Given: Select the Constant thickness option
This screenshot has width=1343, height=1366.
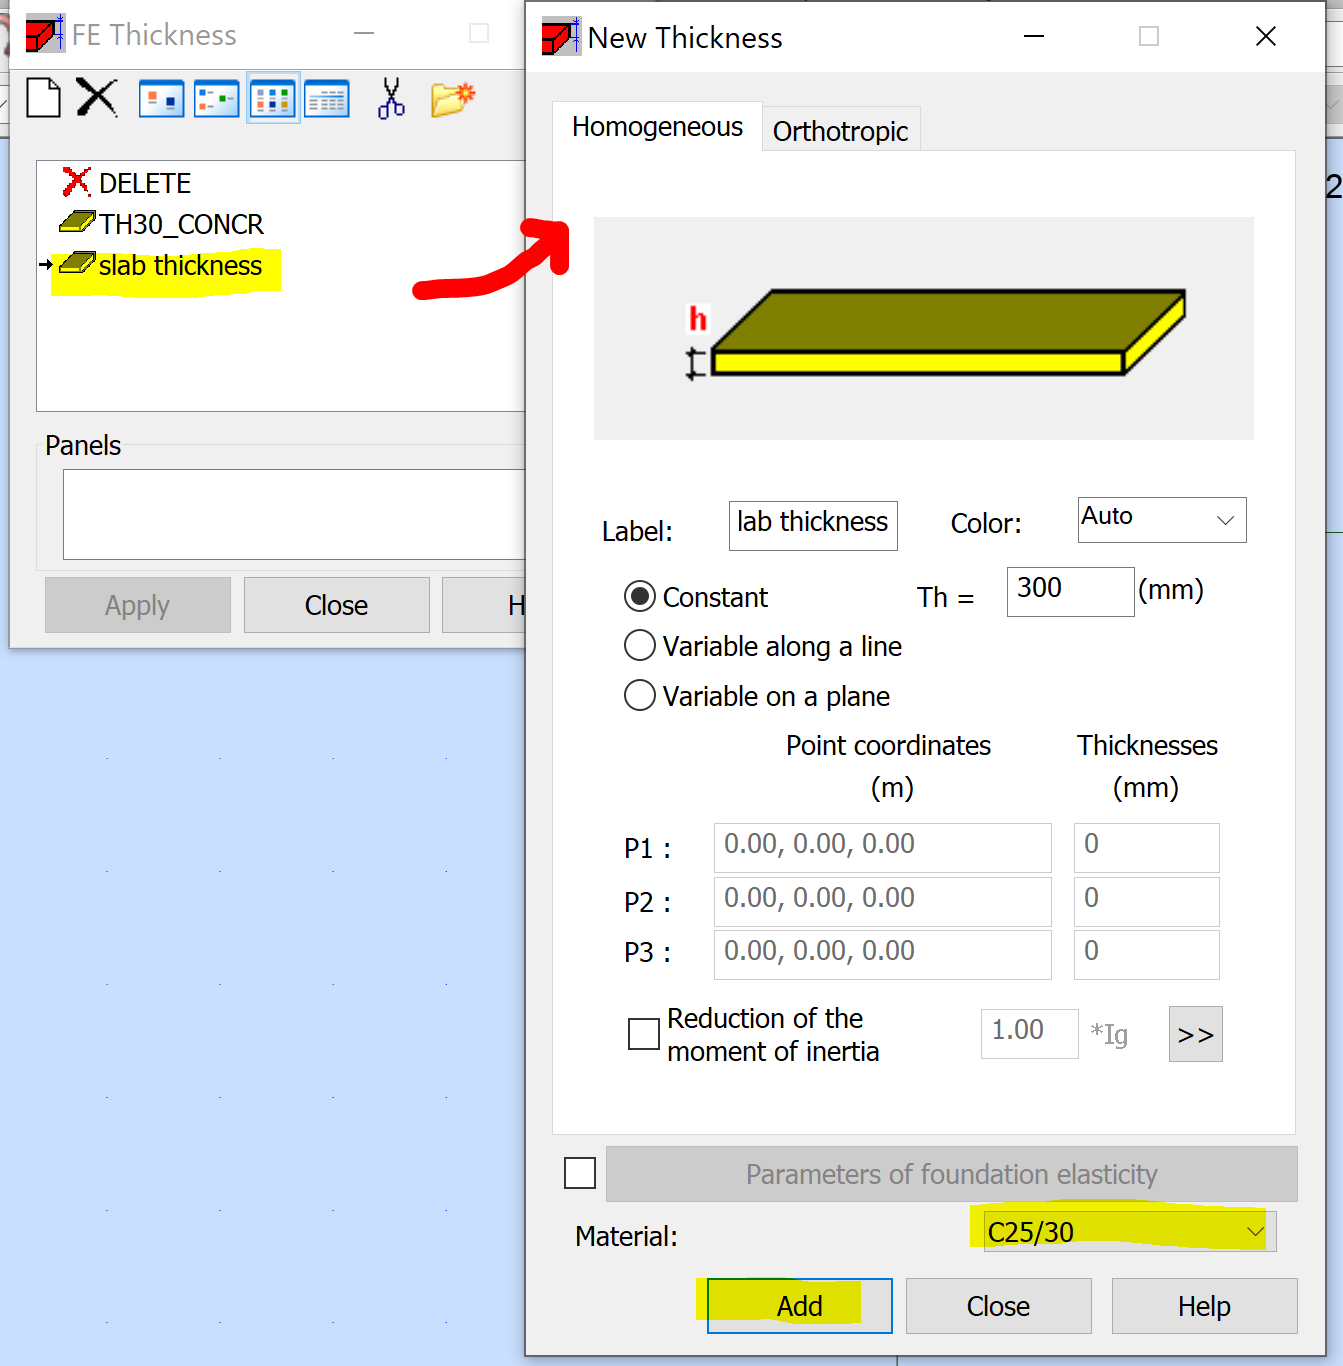Looking at the screenshot, I should pyautogui.click(x=639, y=596).
